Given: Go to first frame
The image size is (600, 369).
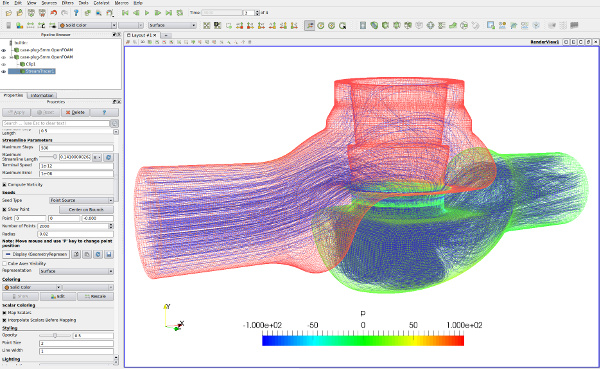Looking at the screenshot, I should pos(125,13).
